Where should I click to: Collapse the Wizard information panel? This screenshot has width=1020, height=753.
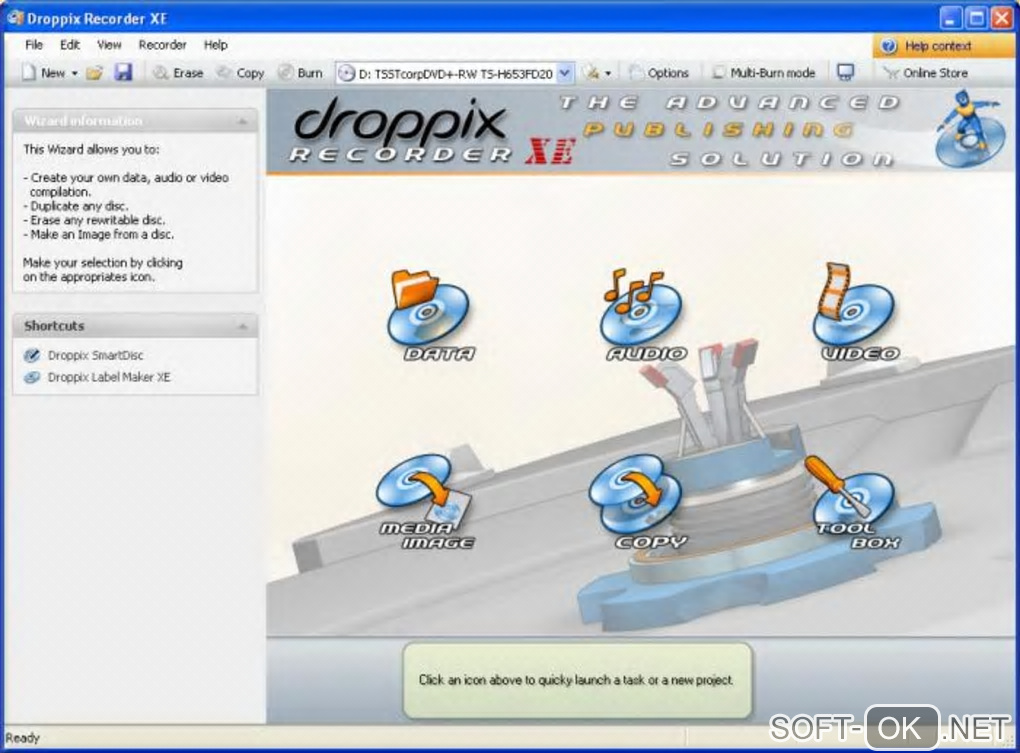(242, 121)
